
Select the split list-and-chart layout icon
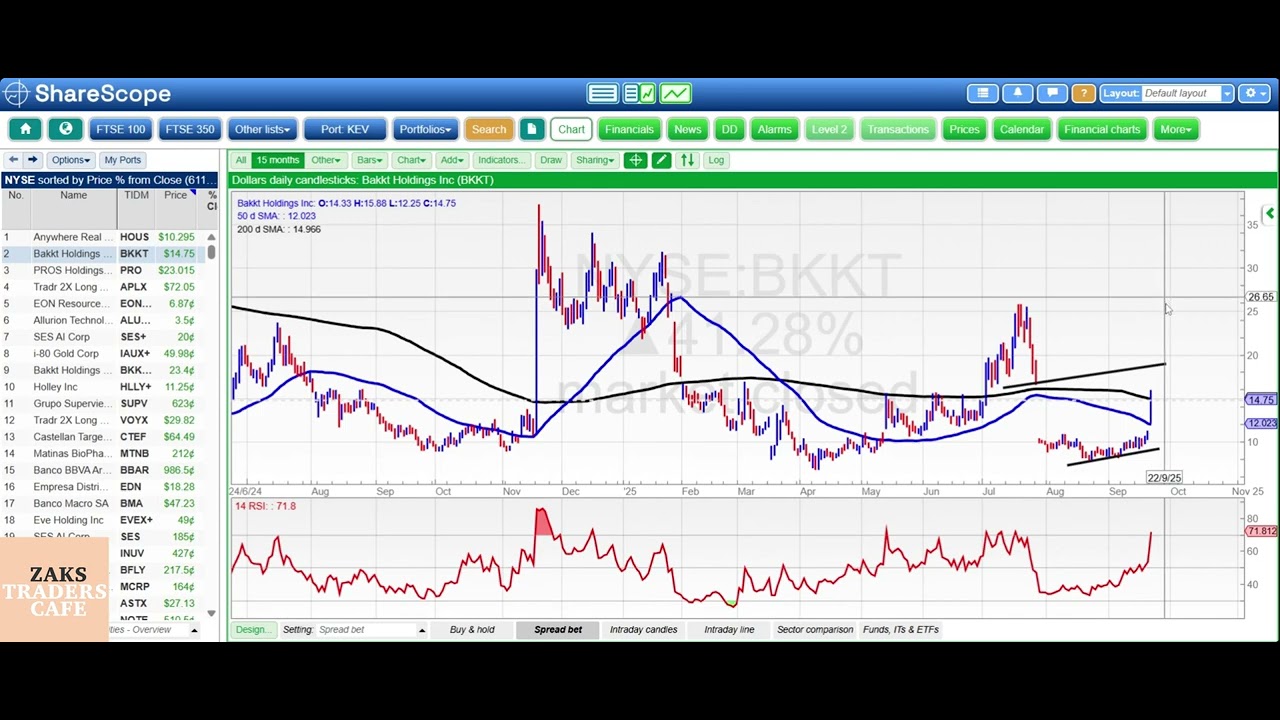[x=638, y=93]
